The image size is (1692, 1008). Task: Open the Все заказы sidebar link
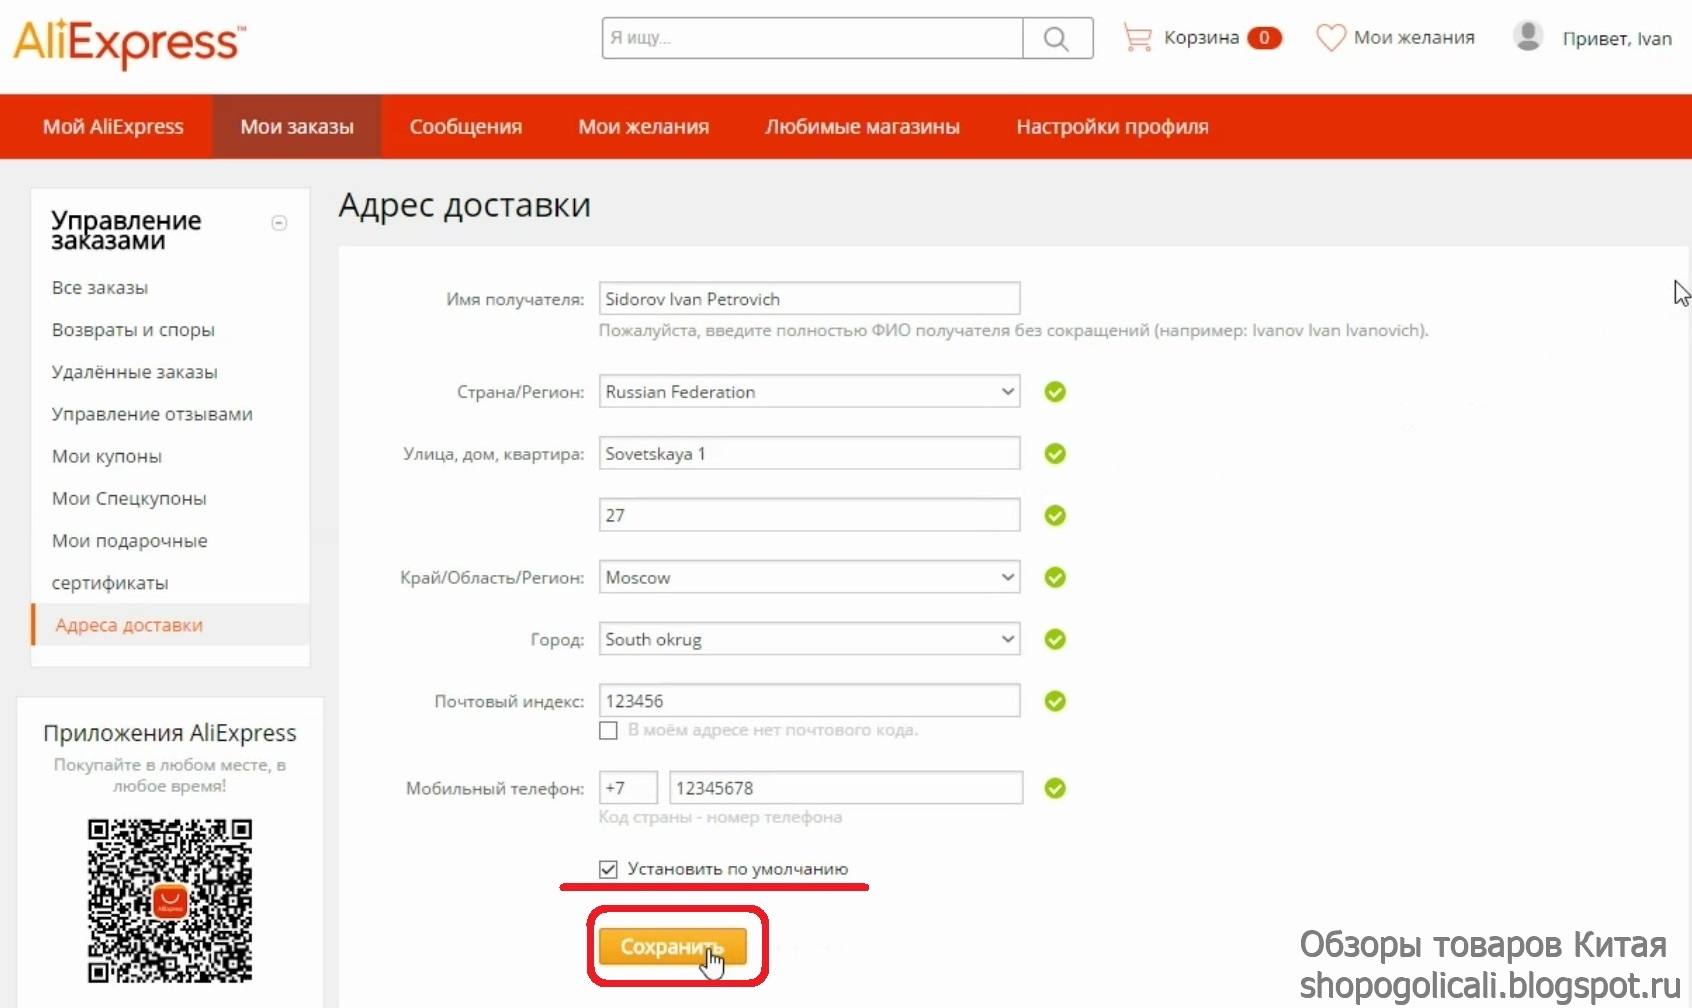[100, 288]
